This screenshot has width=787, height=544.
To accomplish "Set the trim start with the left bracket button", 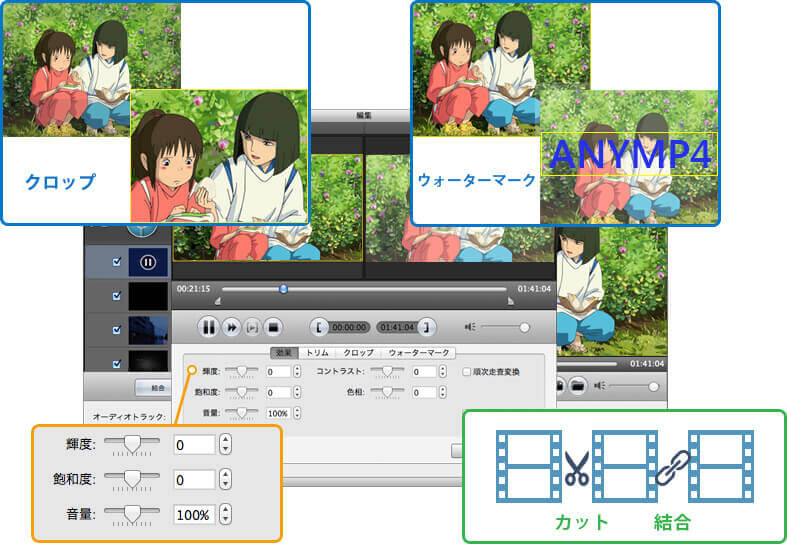I will (318, 328).
